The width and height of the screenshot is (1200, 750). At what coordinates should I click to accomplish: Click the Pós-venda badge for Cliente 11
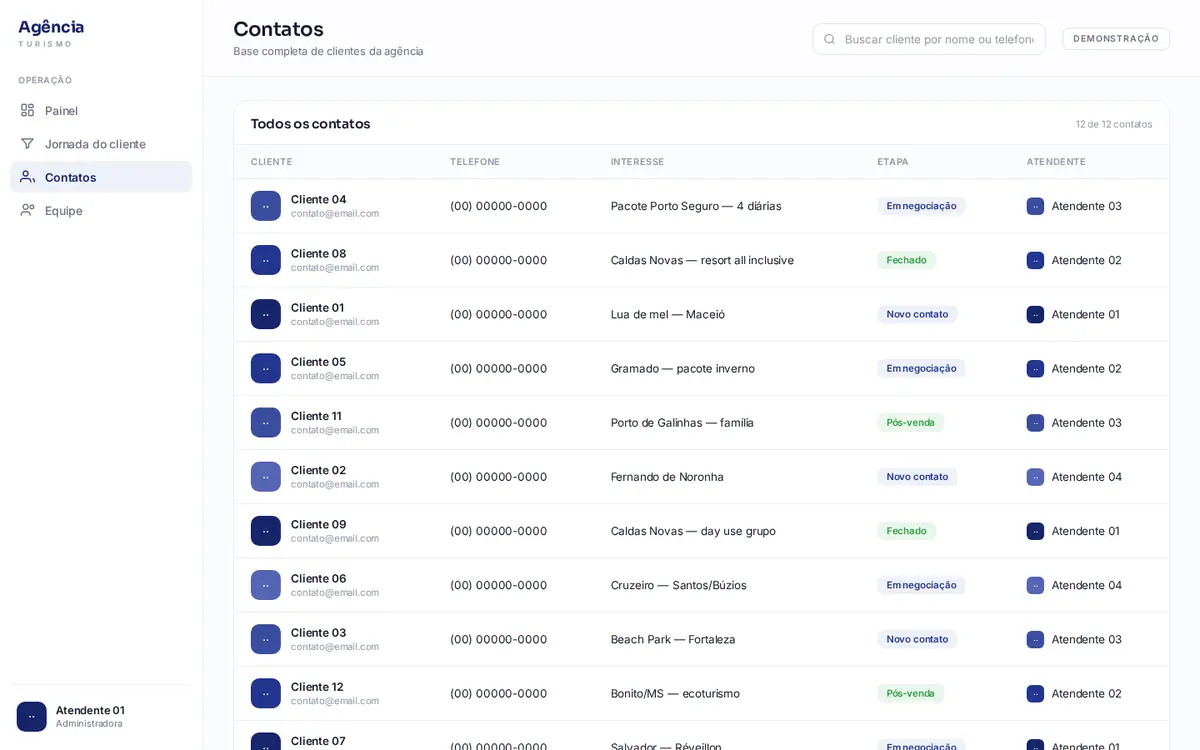[910, 422]
